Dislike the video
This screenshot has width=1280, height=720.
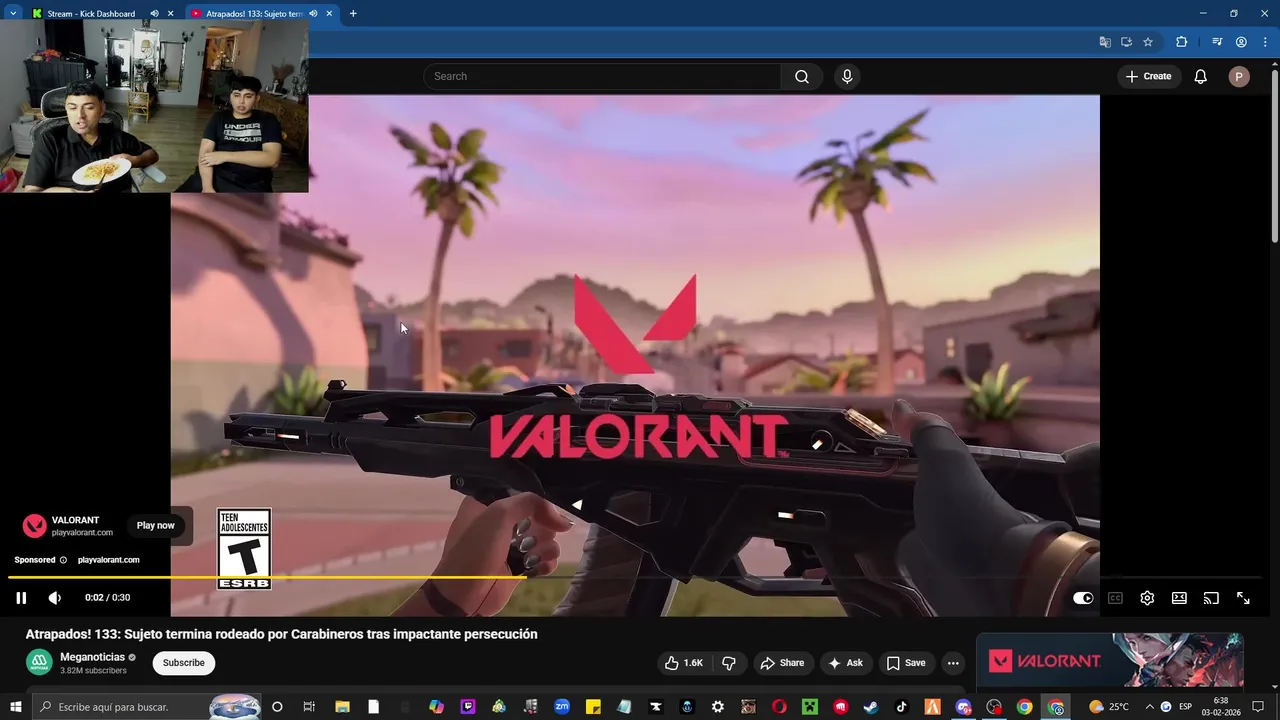pyautogui.click(x=729, y=663)
